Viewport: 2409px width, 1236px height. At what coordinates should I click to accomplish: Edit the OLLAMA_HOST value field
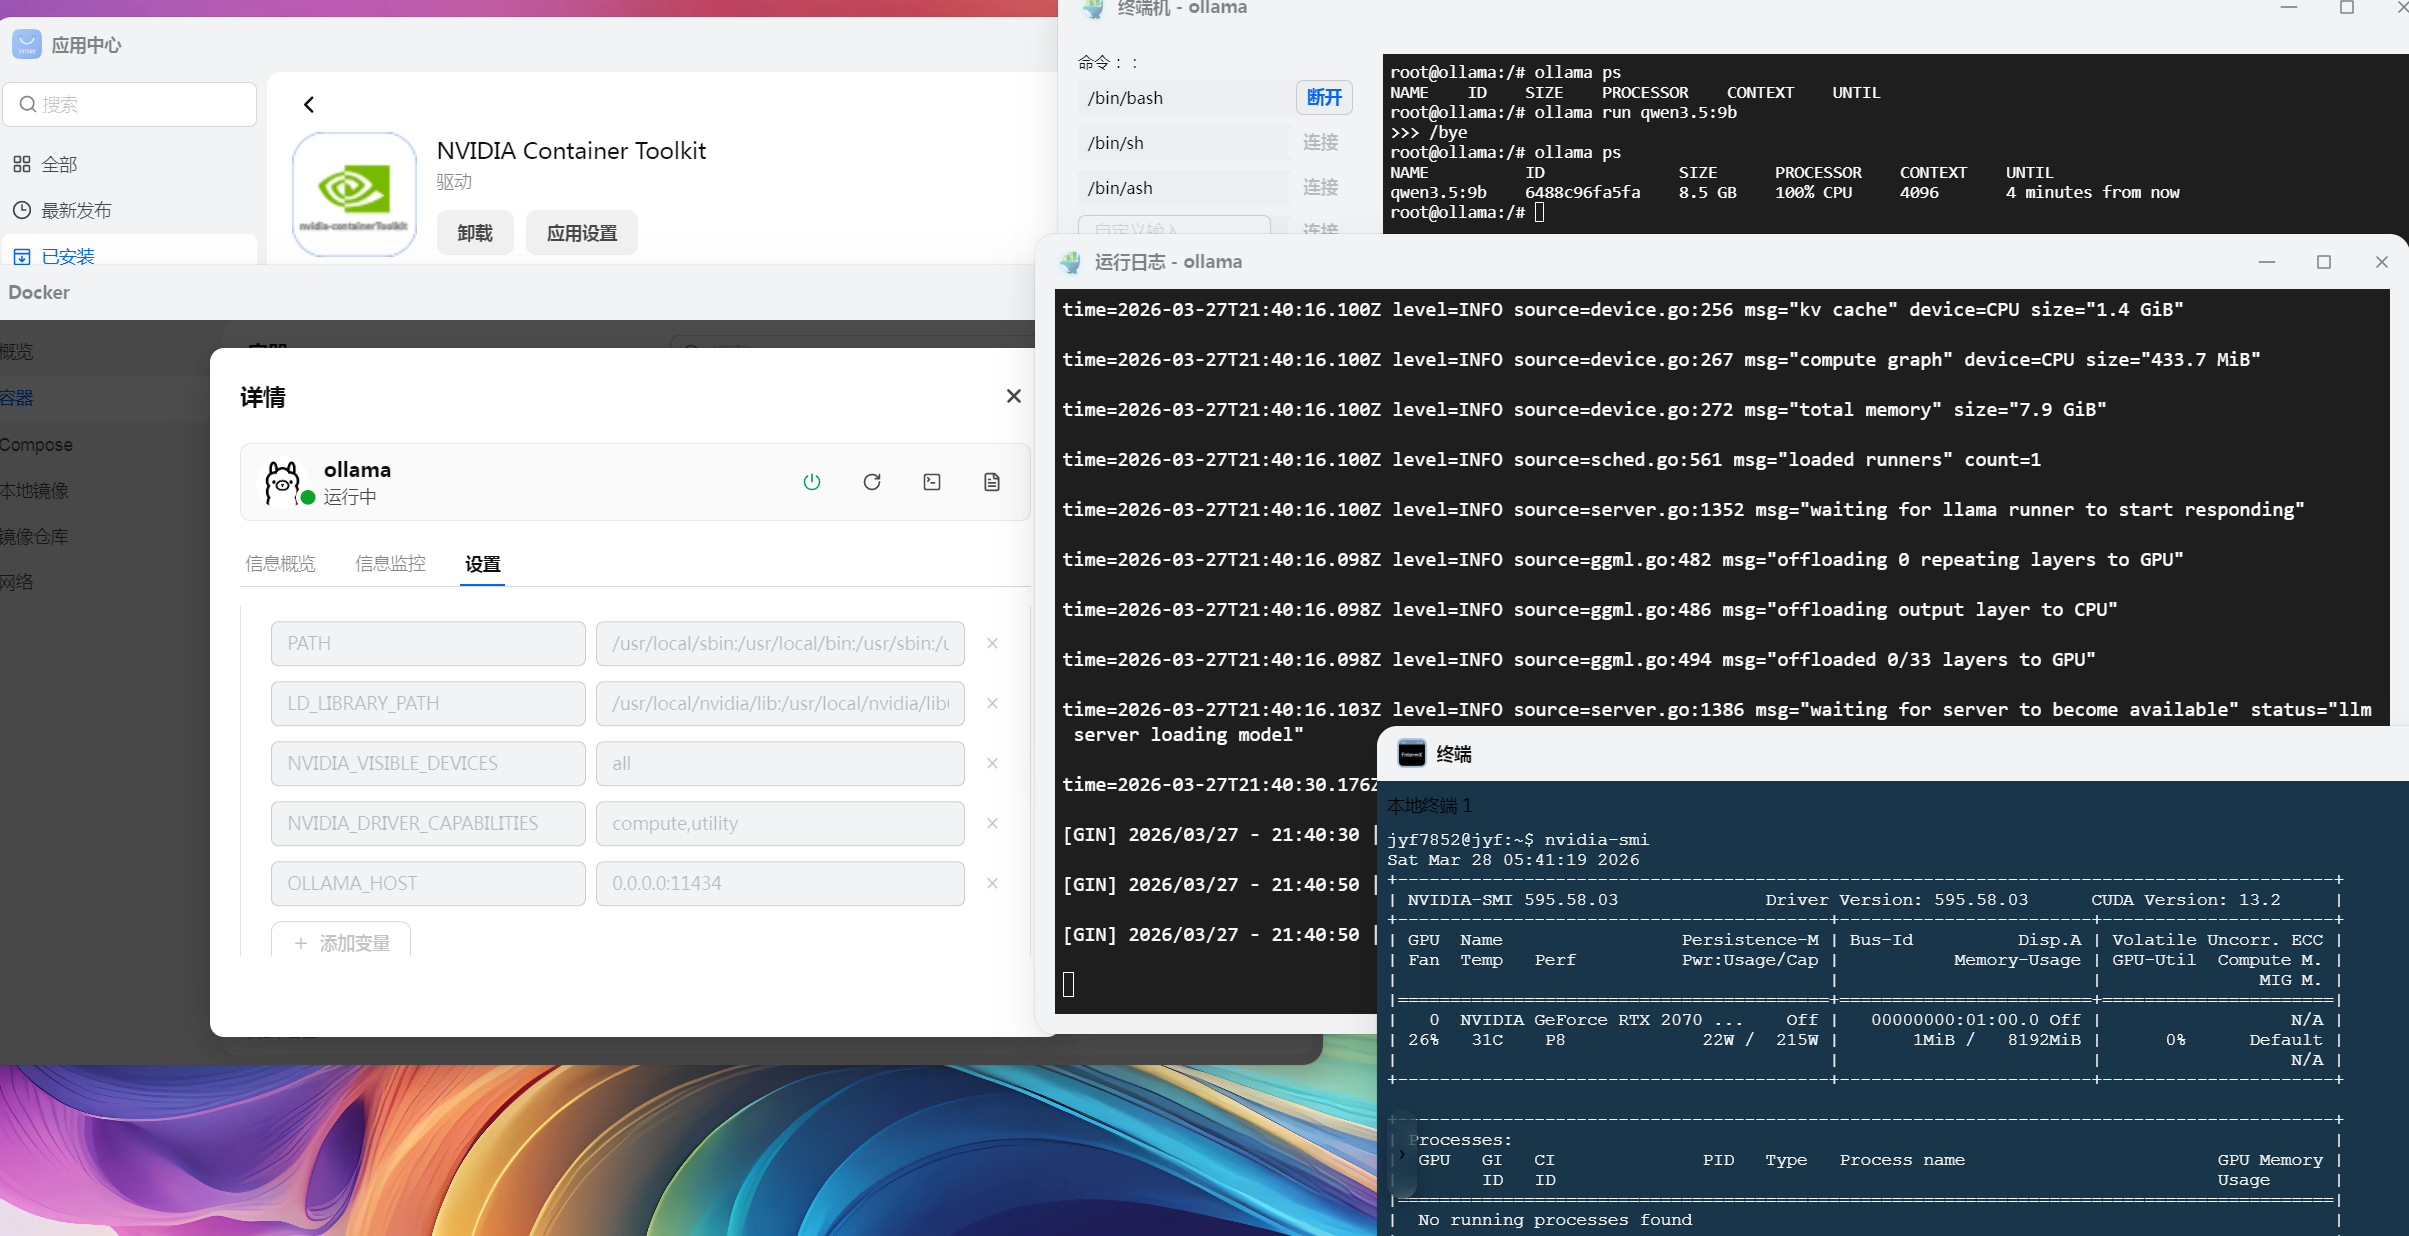pyautogui.click(x=780, y=884)
